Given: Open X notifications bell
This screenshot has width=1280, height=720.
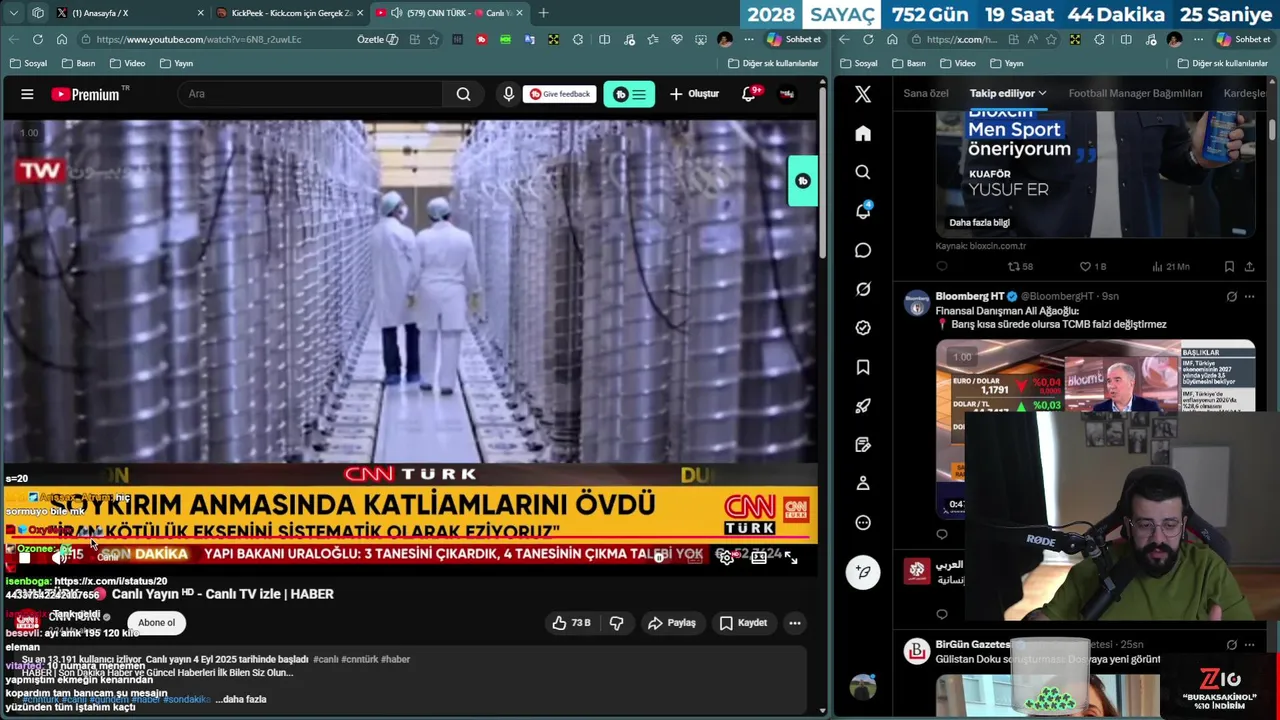Looking at the screenshot, I should click(863, 211).
